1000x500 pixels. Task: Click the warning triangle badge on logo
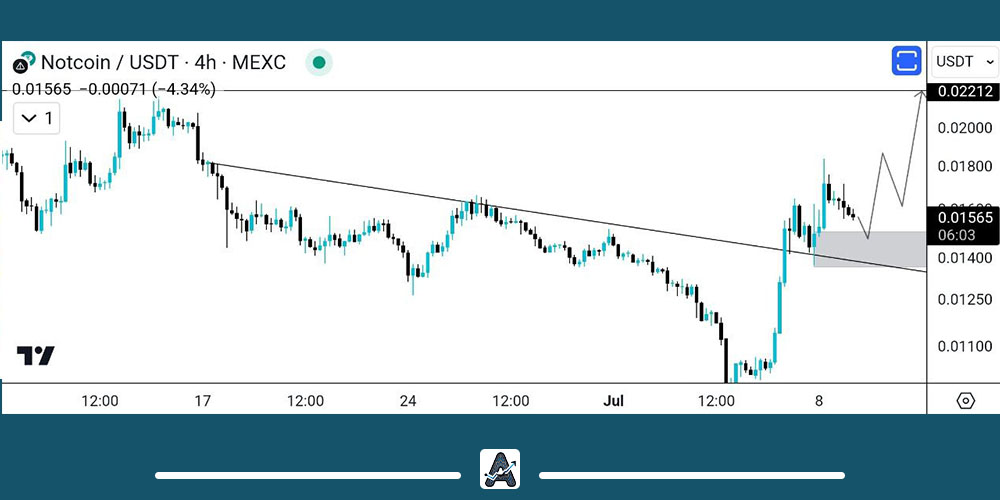click(20, 67)
